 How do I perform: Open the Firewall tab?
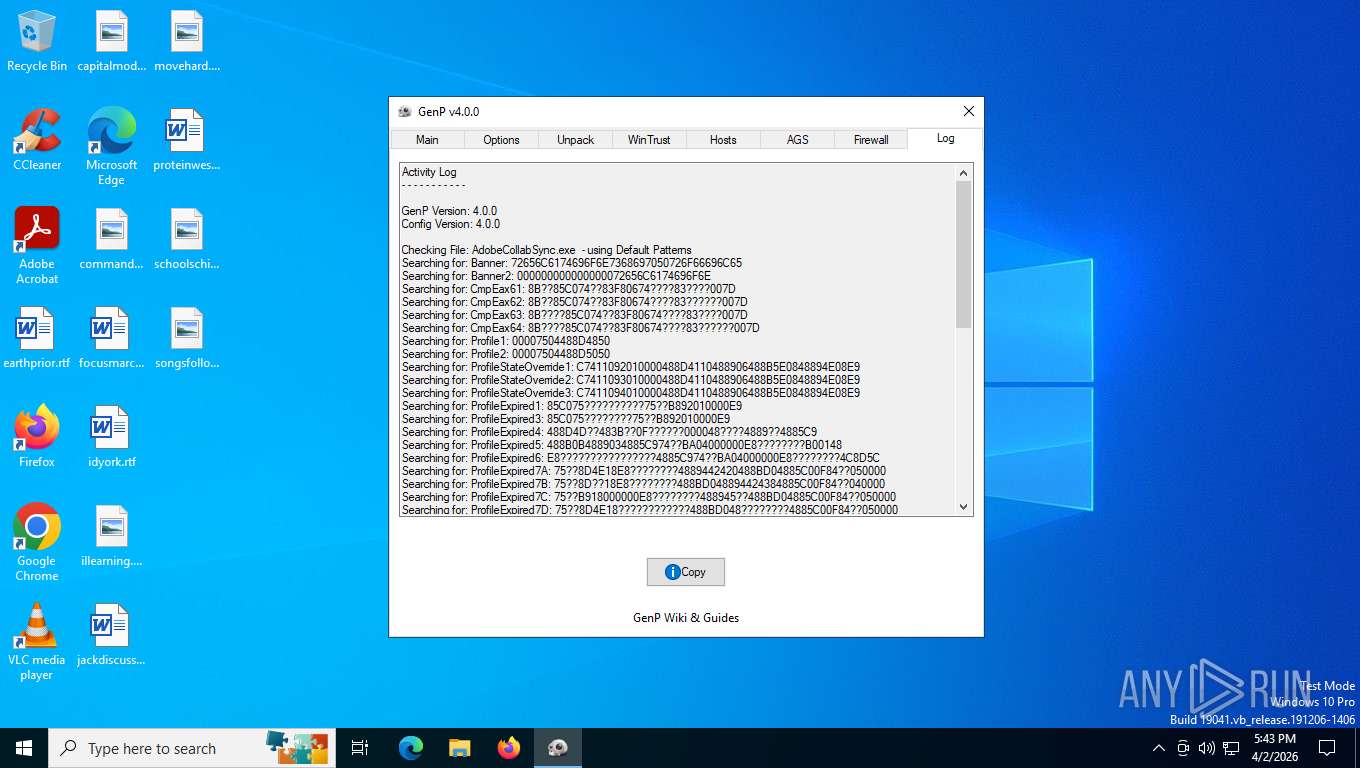pos(871,140)
